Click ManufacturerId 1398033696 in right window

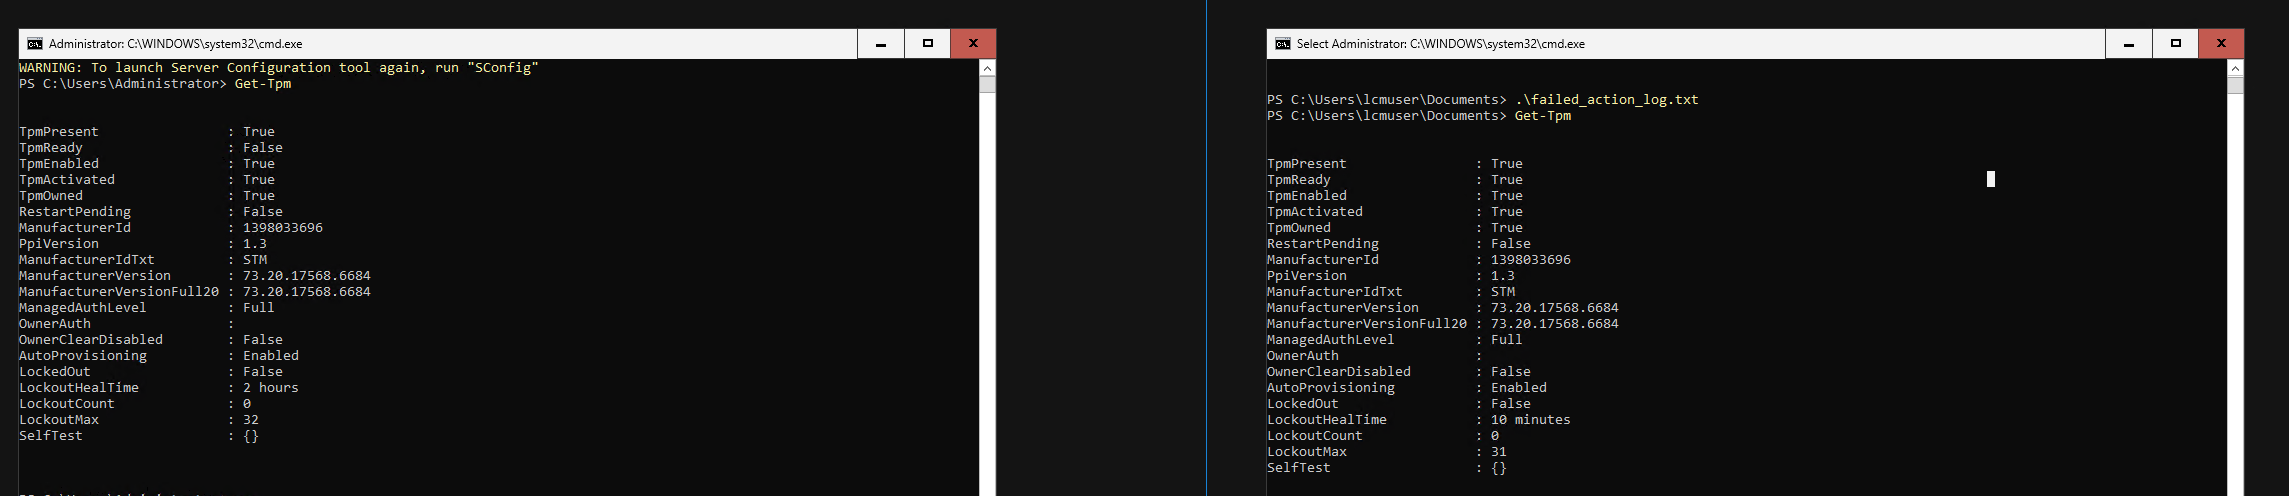pyautogui.click(x=1531, y=260)
